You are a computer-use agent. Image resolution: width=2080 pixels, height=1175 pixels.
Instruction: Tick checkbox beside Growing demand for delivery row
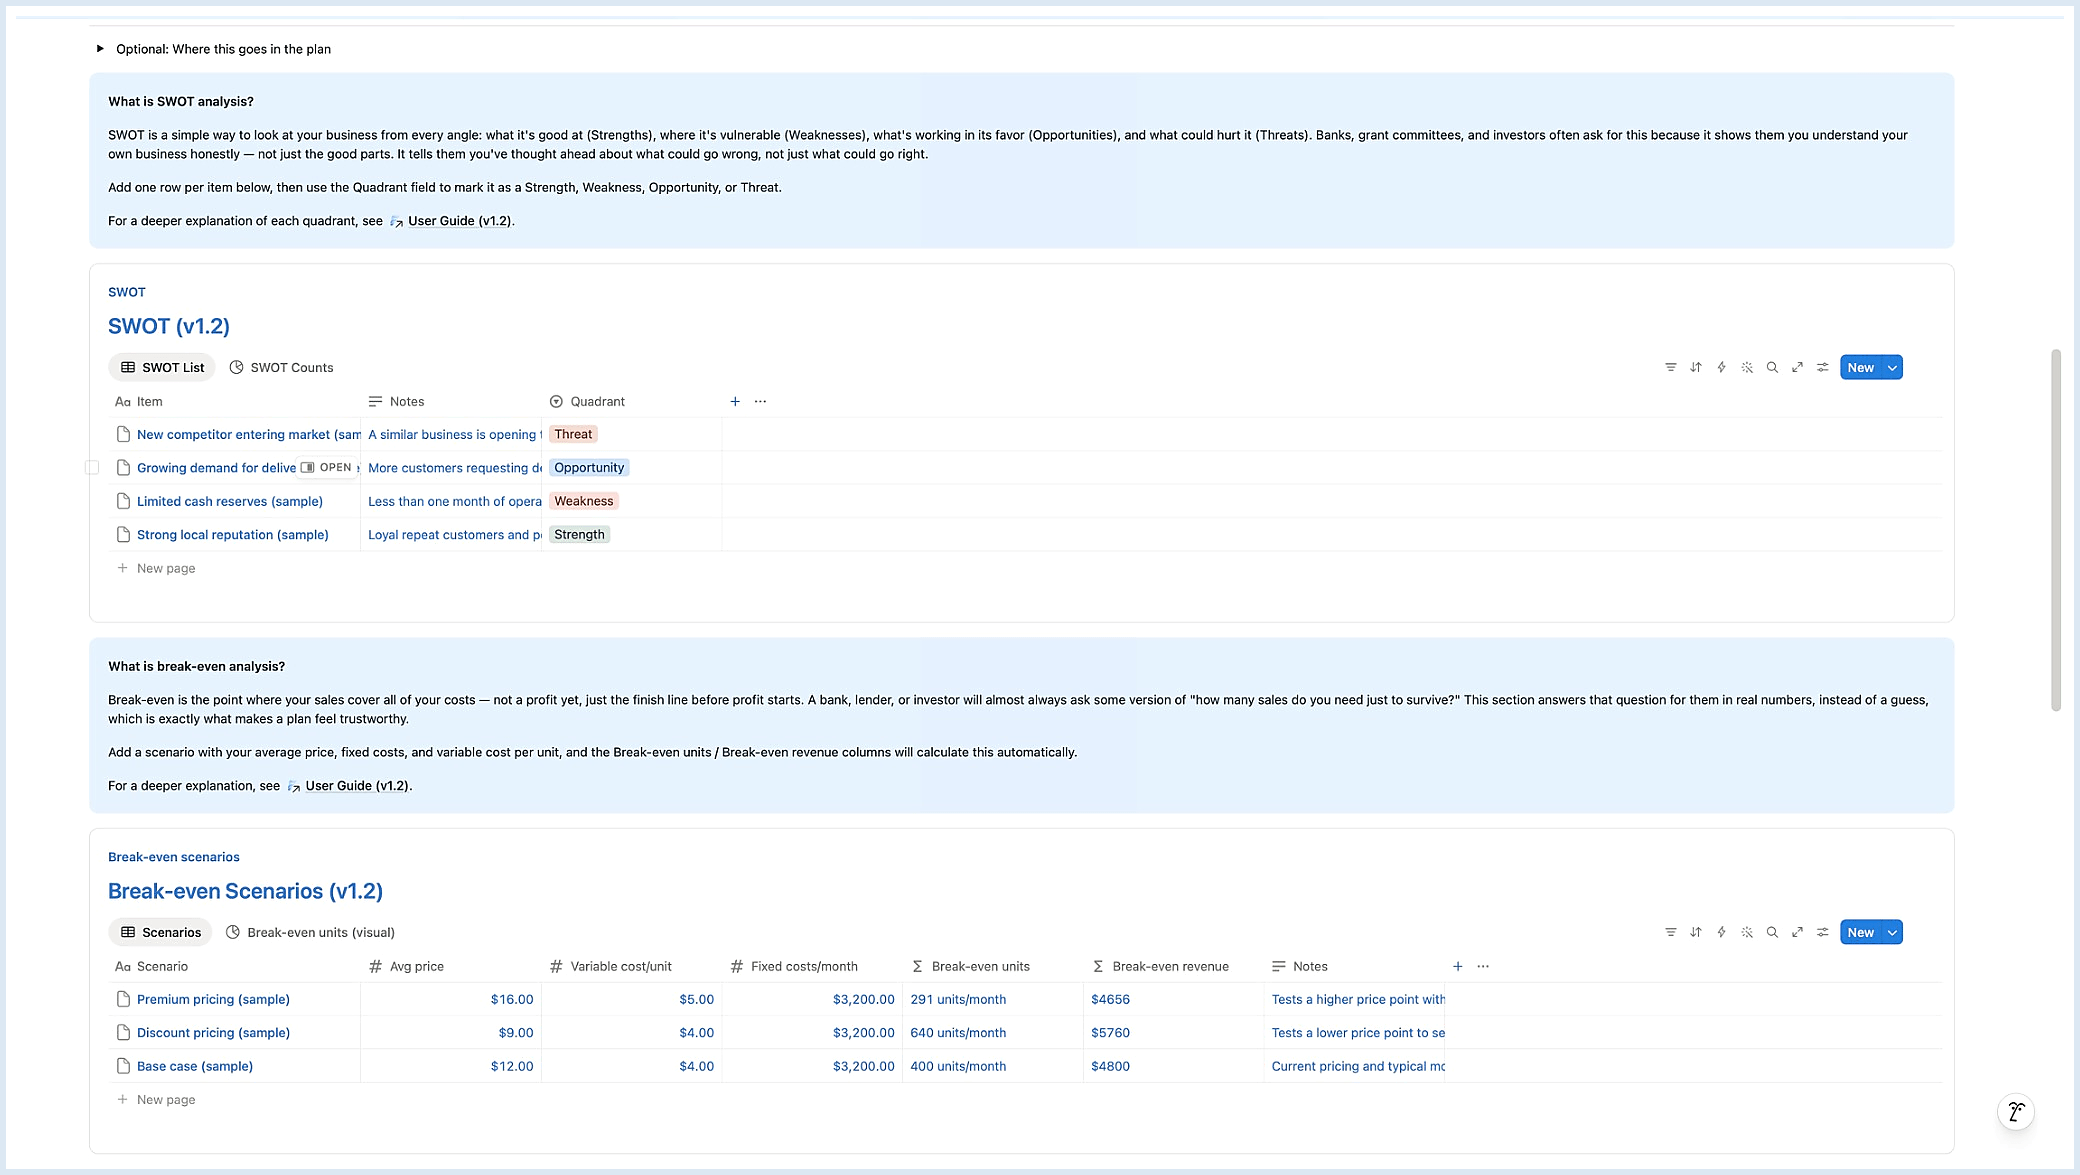click(92, 468)
